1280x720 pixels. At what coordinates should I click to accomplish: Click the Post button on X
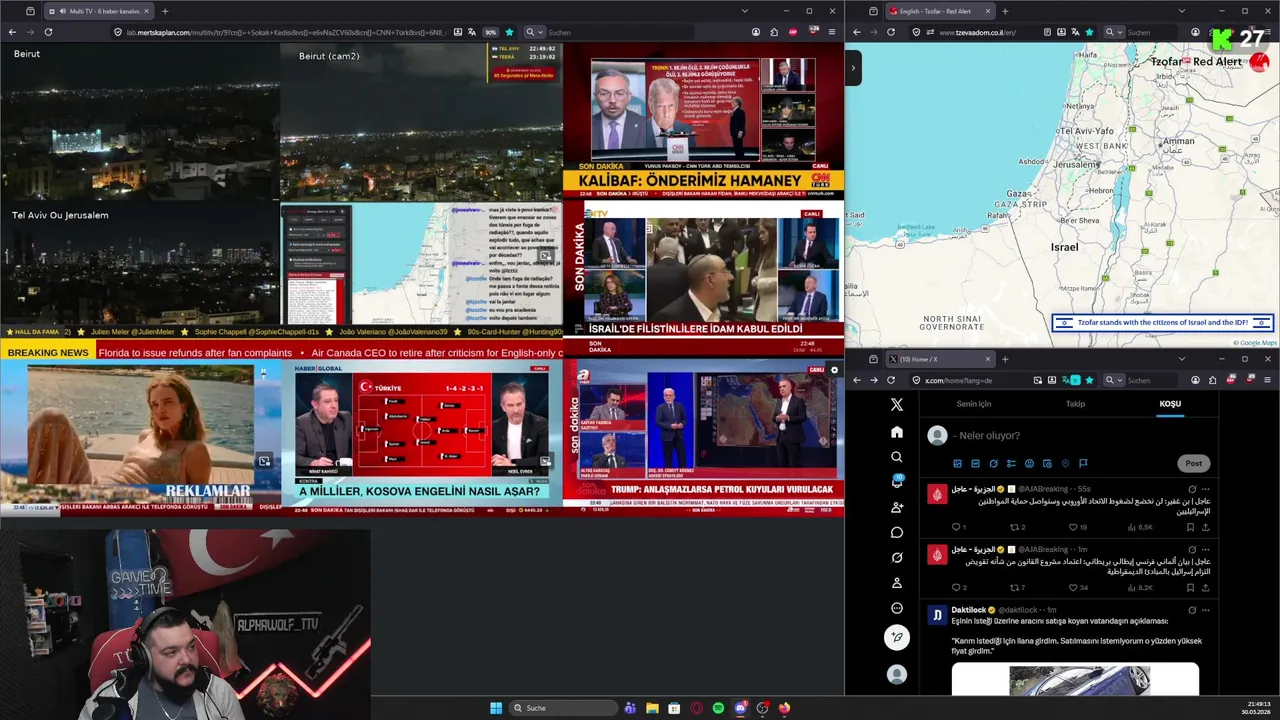tap(1193, 463)
